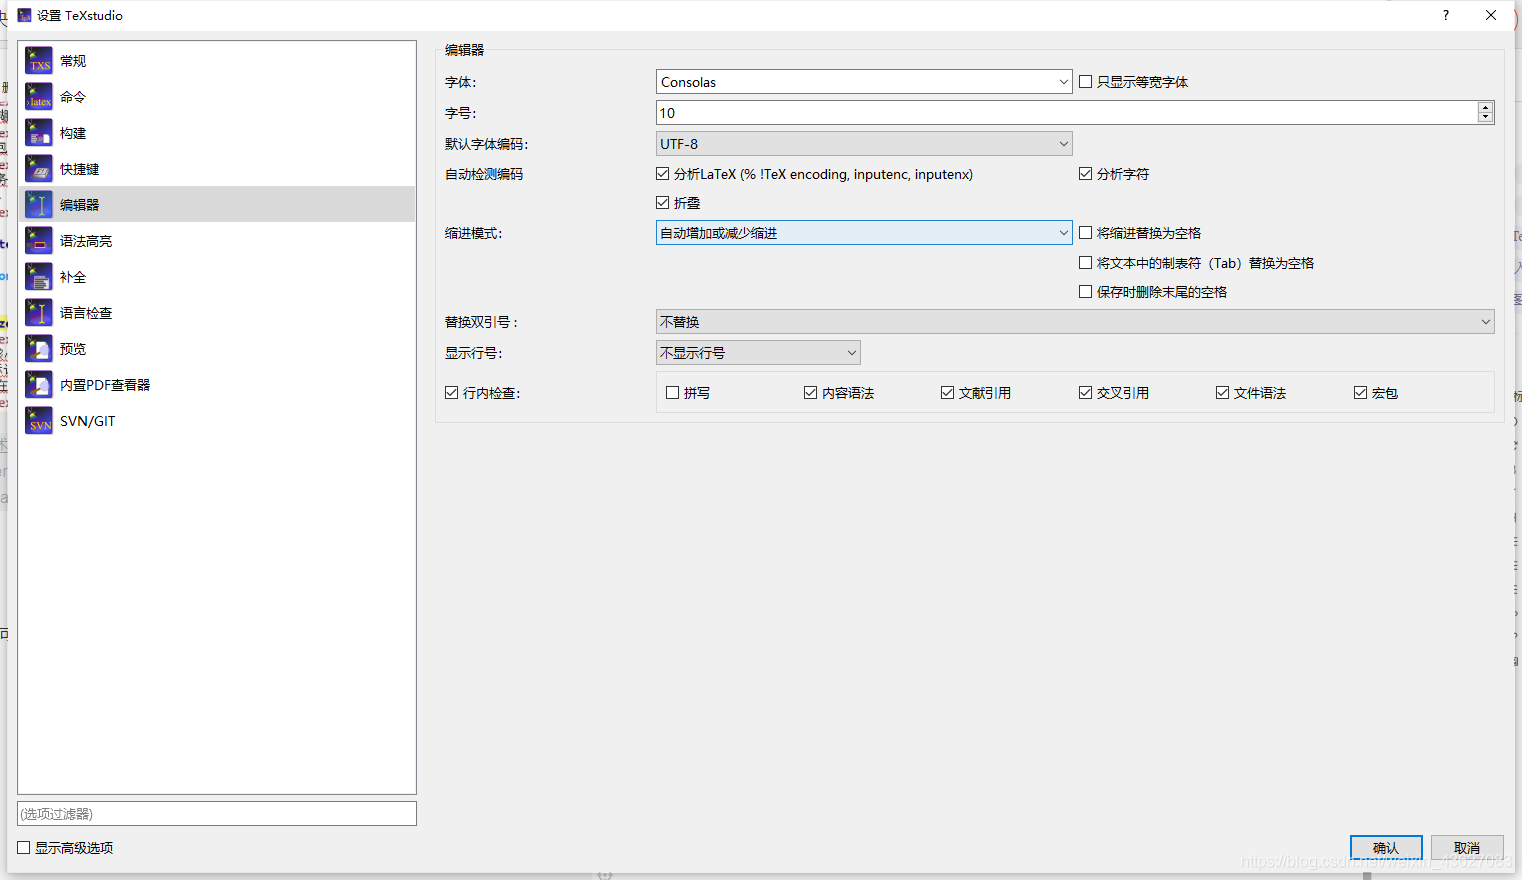Switch to the 命令 settings page
The height and width of the screenshot is (880, 1522).
(x=217, y=97)
